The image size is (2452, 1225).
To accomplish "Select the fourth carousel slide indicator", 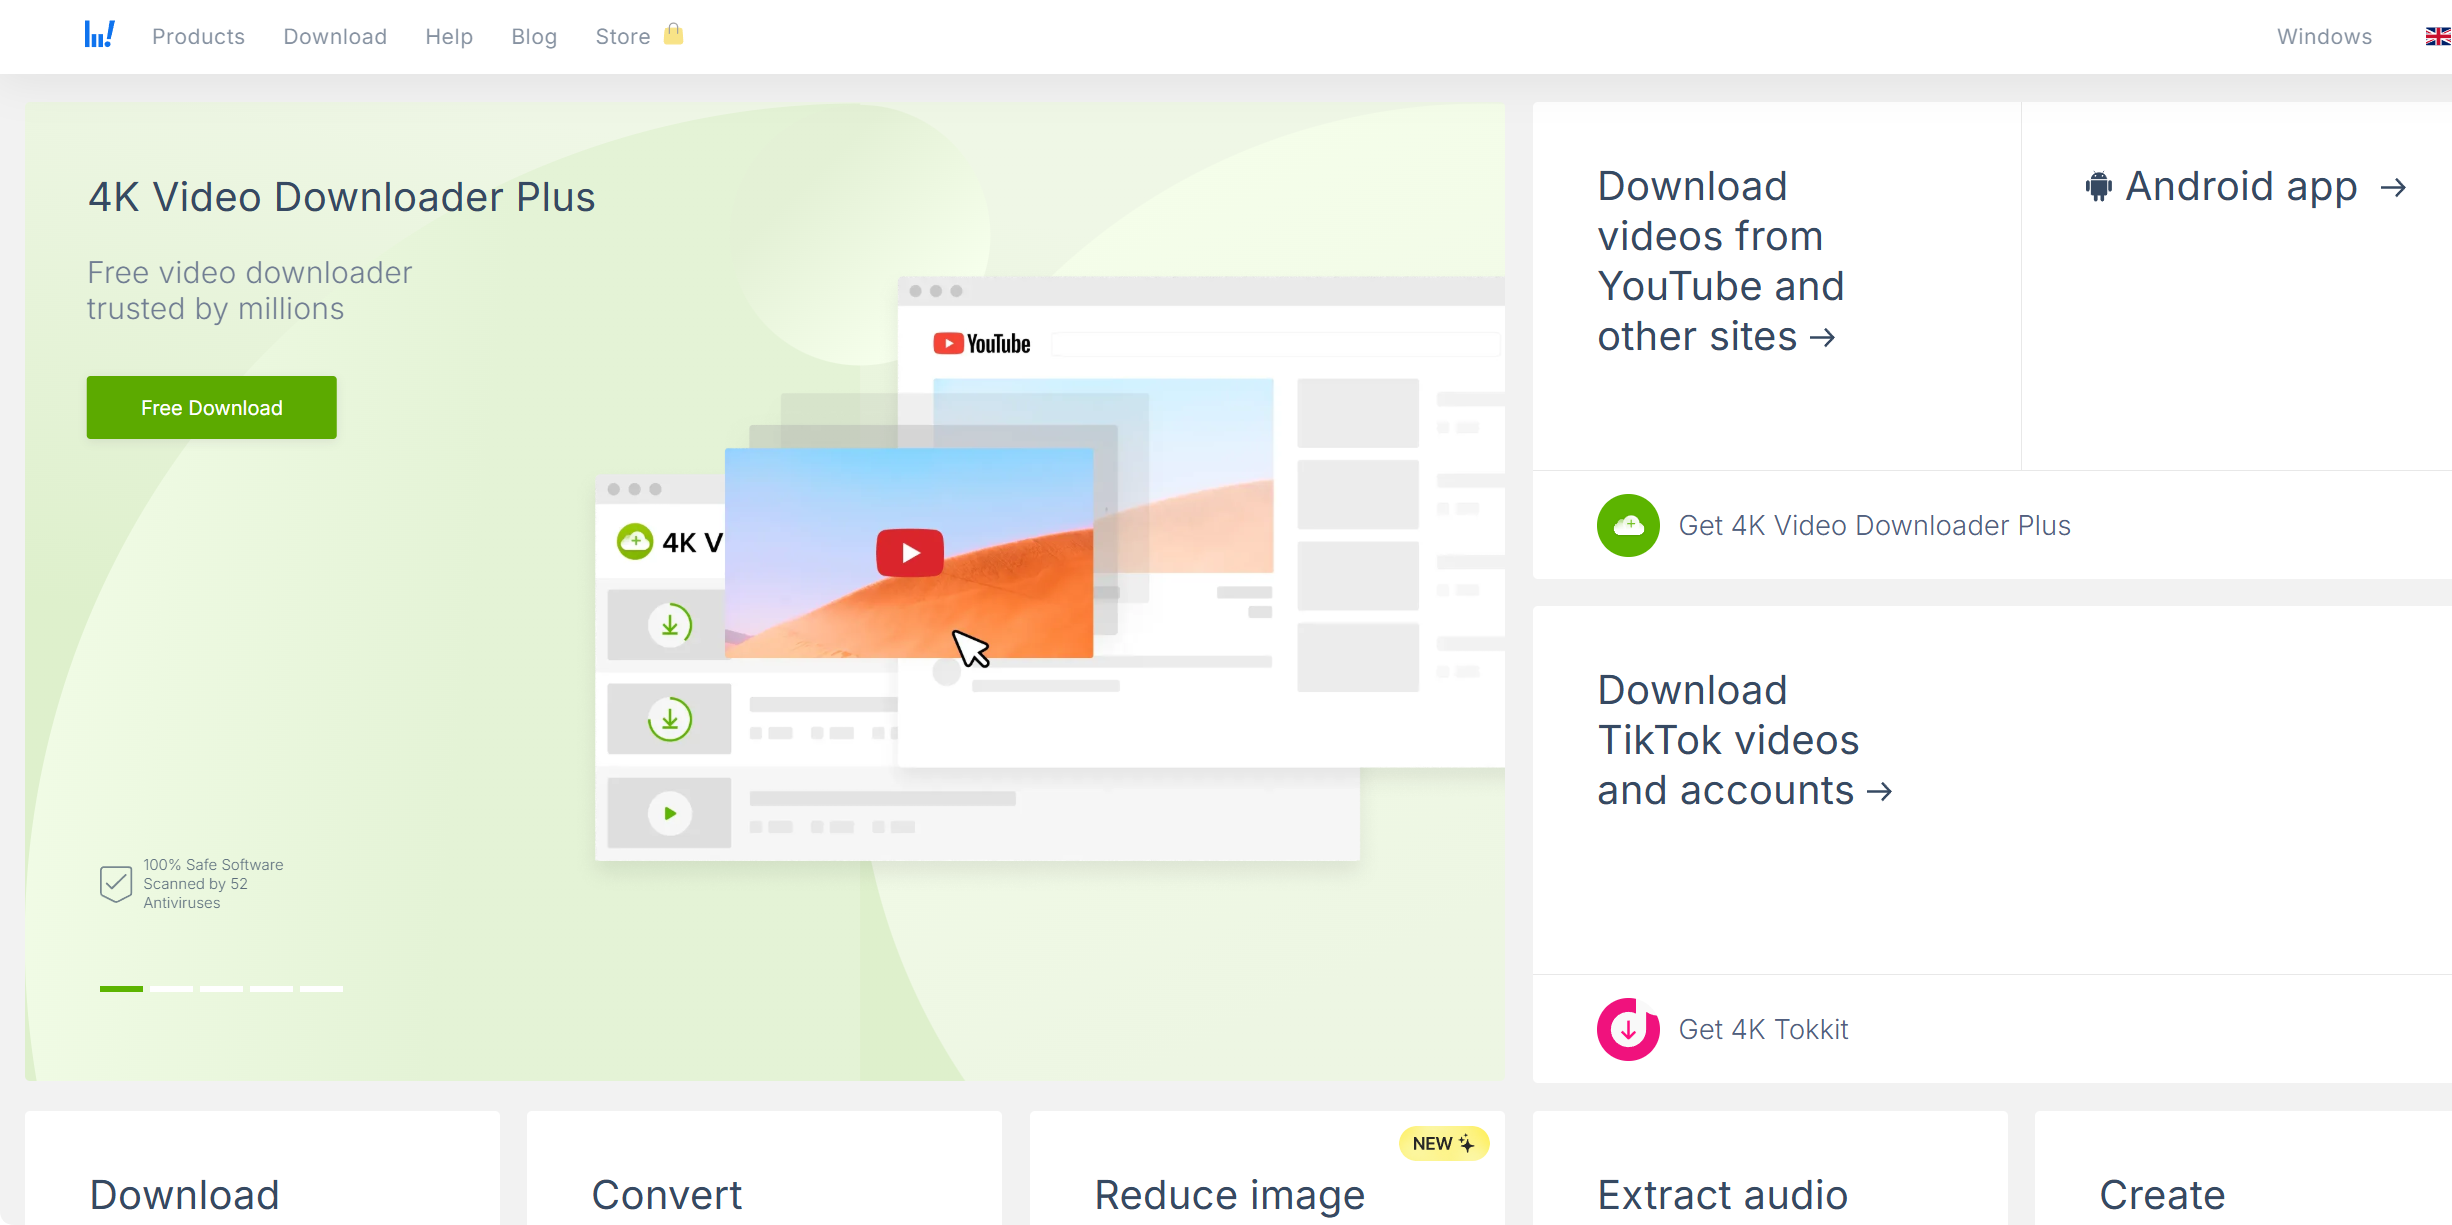I will tap(271, 988).
